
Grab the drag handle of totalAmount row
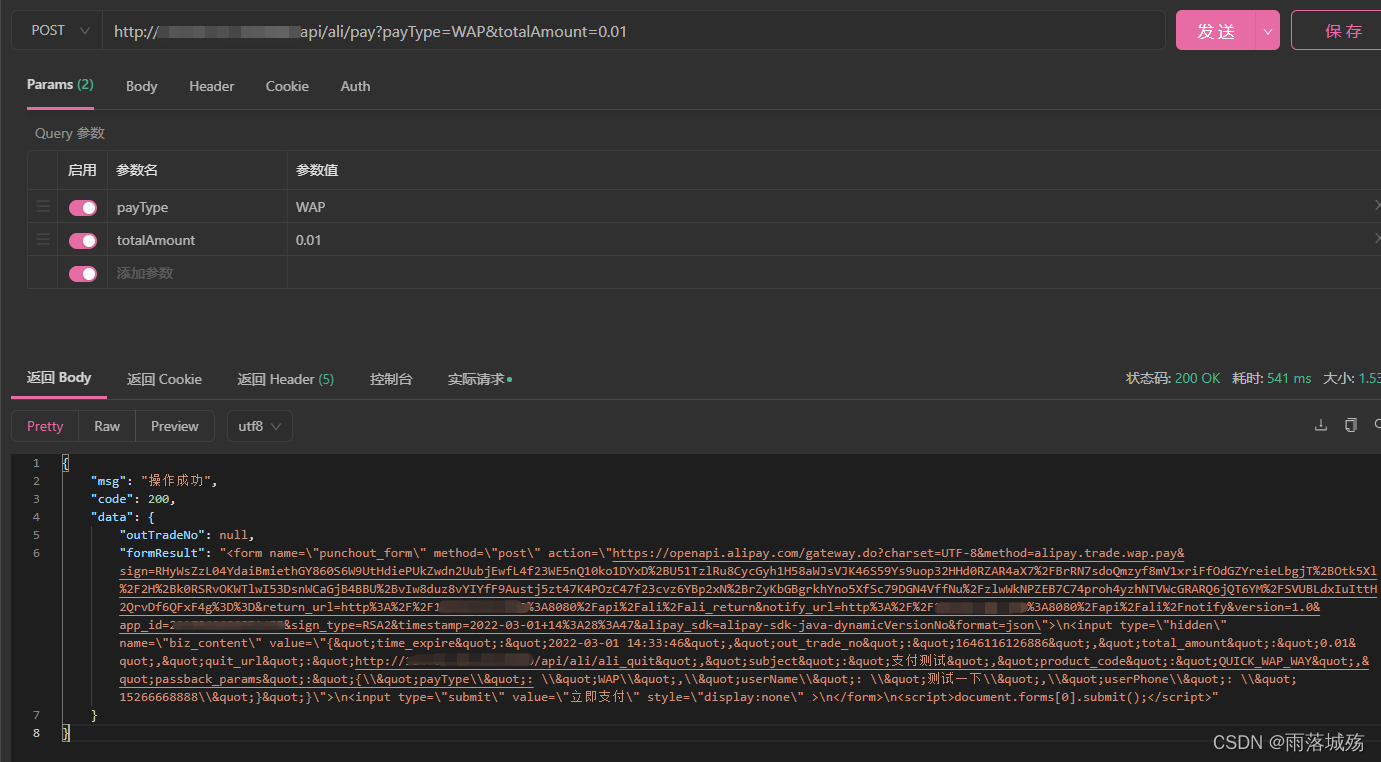[43, 240]
